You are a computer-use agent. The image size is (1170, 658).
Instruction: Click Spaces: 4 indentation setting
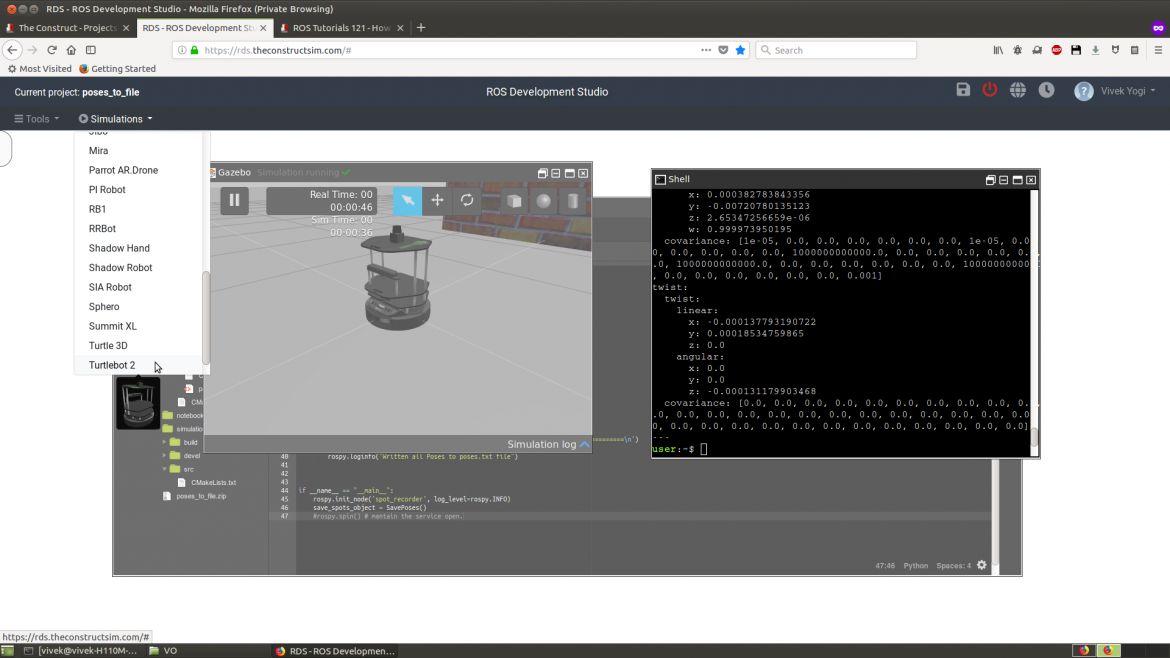point(954,565)
